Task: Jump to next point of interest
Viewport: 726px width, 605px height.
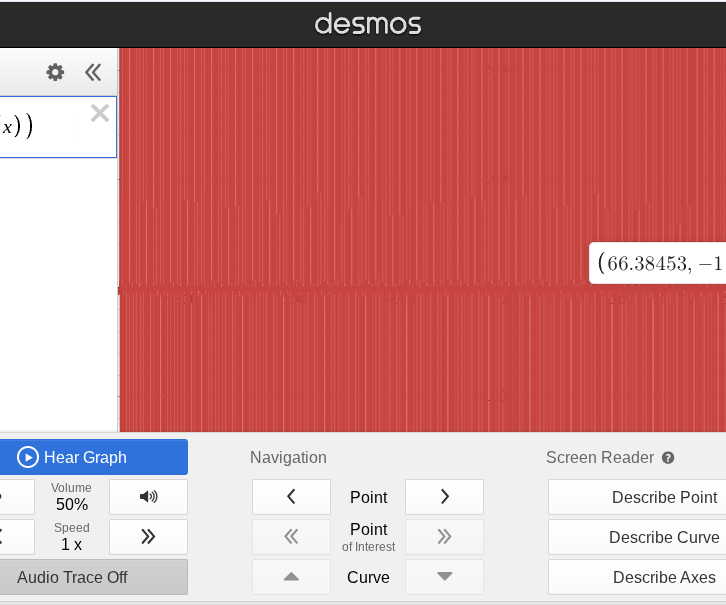Action: (x=444, y=537)
